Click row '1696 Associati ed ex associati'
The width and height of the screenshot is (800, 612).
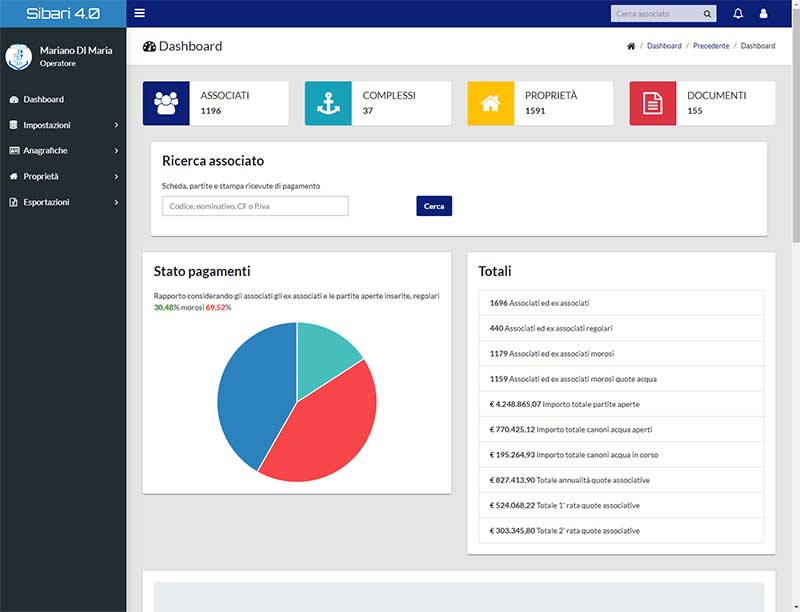point(621,303)
